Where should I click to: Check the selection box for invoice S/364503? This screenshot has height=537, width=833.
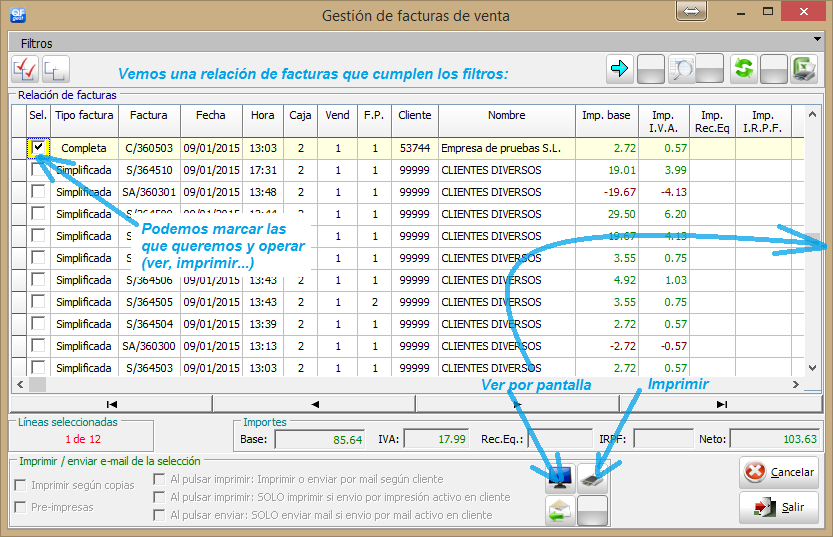38,367
